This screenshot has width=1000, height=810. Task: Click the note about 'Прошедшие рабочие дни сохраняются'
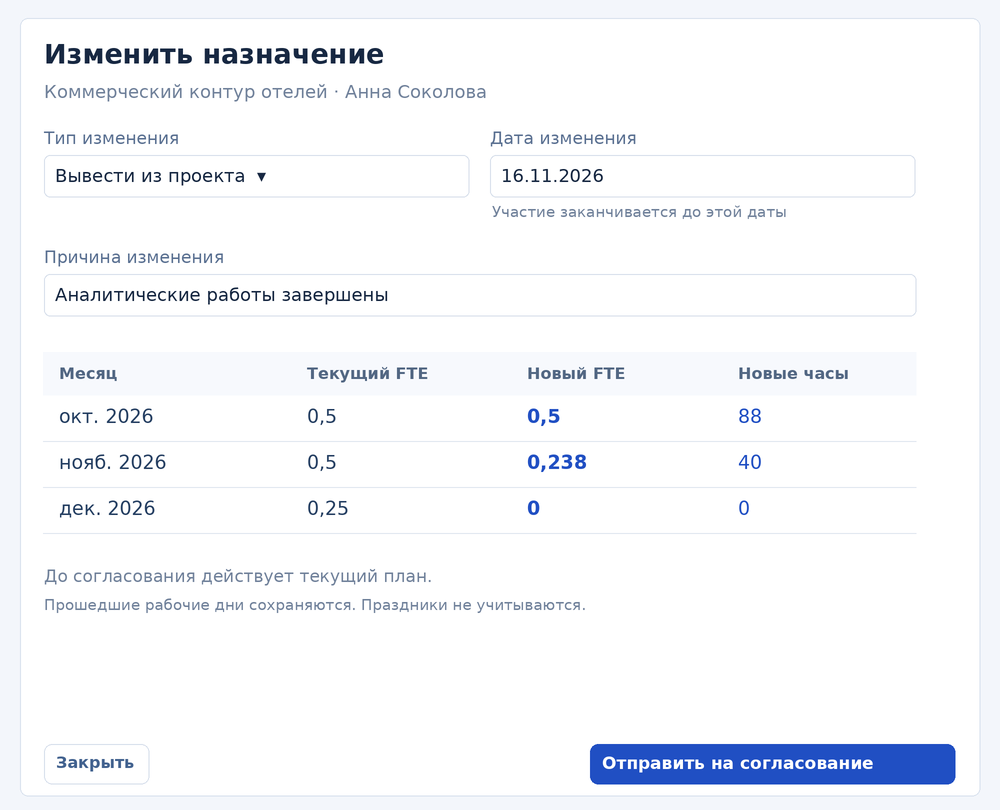click(x=315, y=605)
